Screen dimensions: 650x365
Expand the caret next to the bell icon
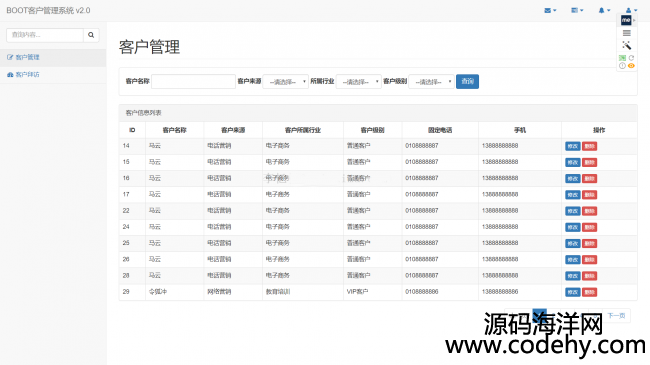pos(609,10)
